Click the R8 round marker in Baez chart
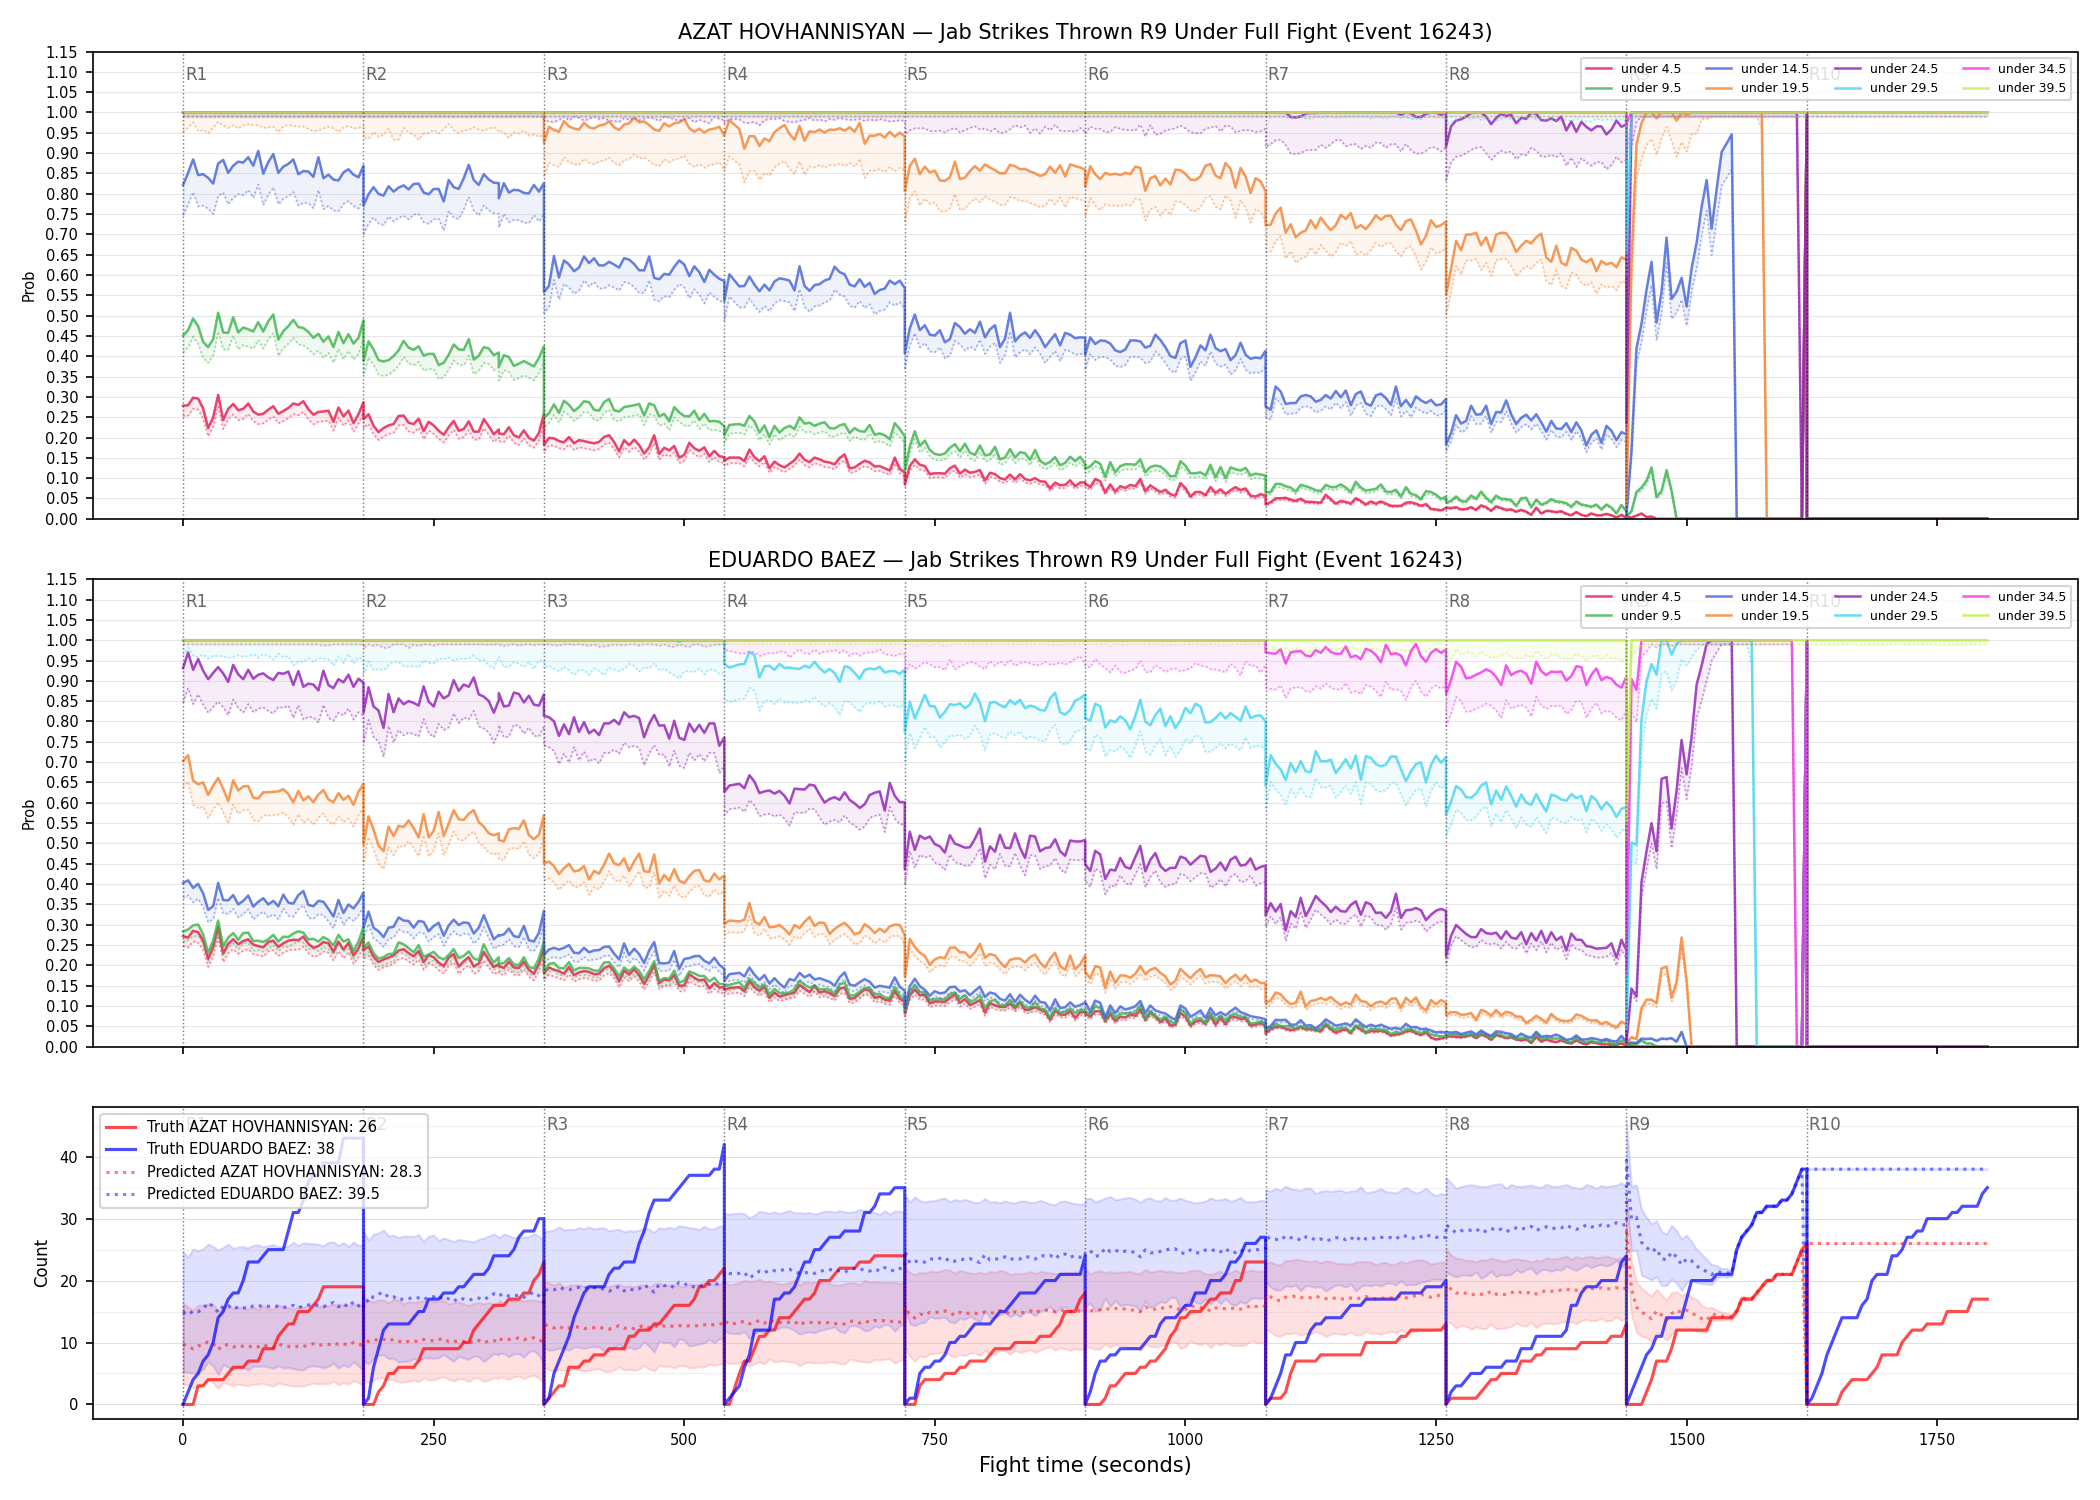Image resolution: width=2100 pixels, height=1500 pixels. coord(1459,601)
